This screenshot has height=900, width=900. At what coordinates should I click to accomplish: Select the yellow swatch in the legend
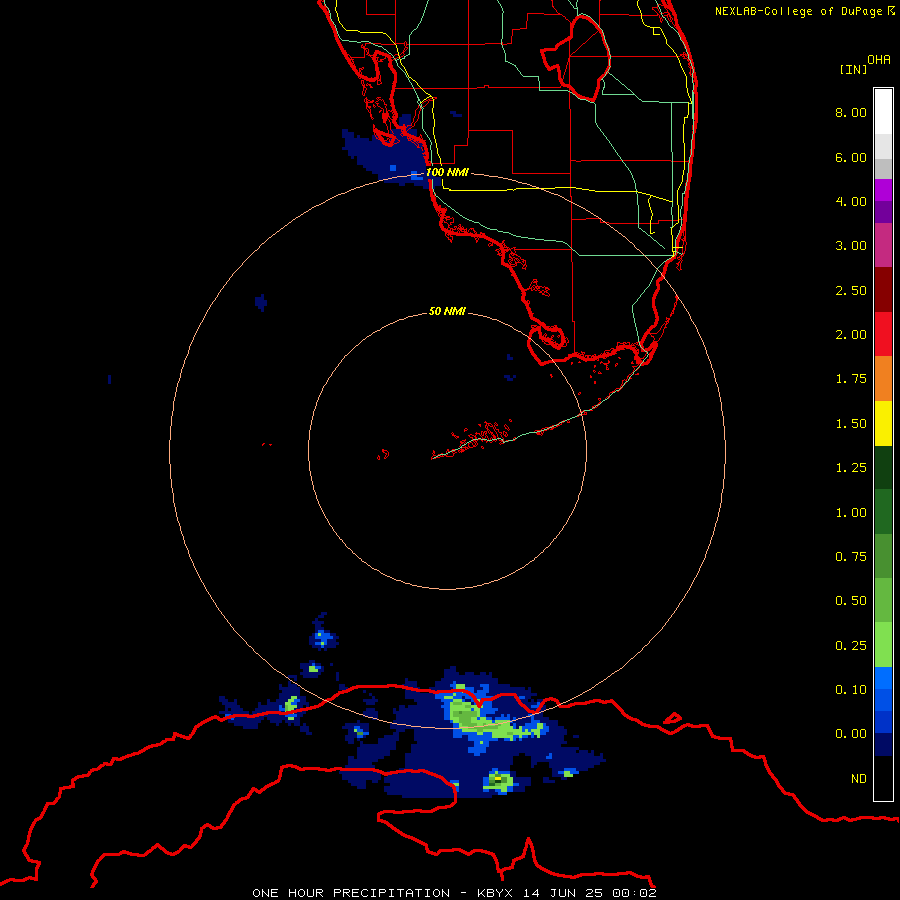[883, 424]
